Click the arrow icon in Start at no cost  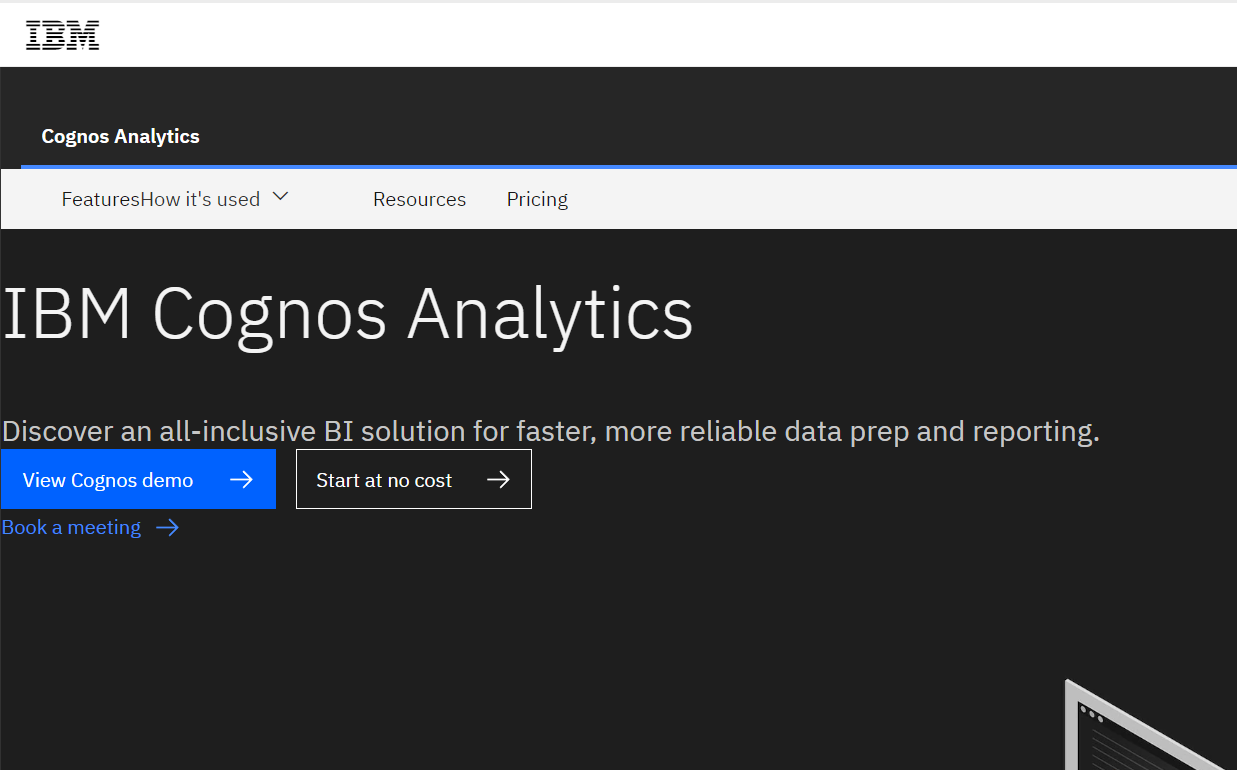pos(498,480)
